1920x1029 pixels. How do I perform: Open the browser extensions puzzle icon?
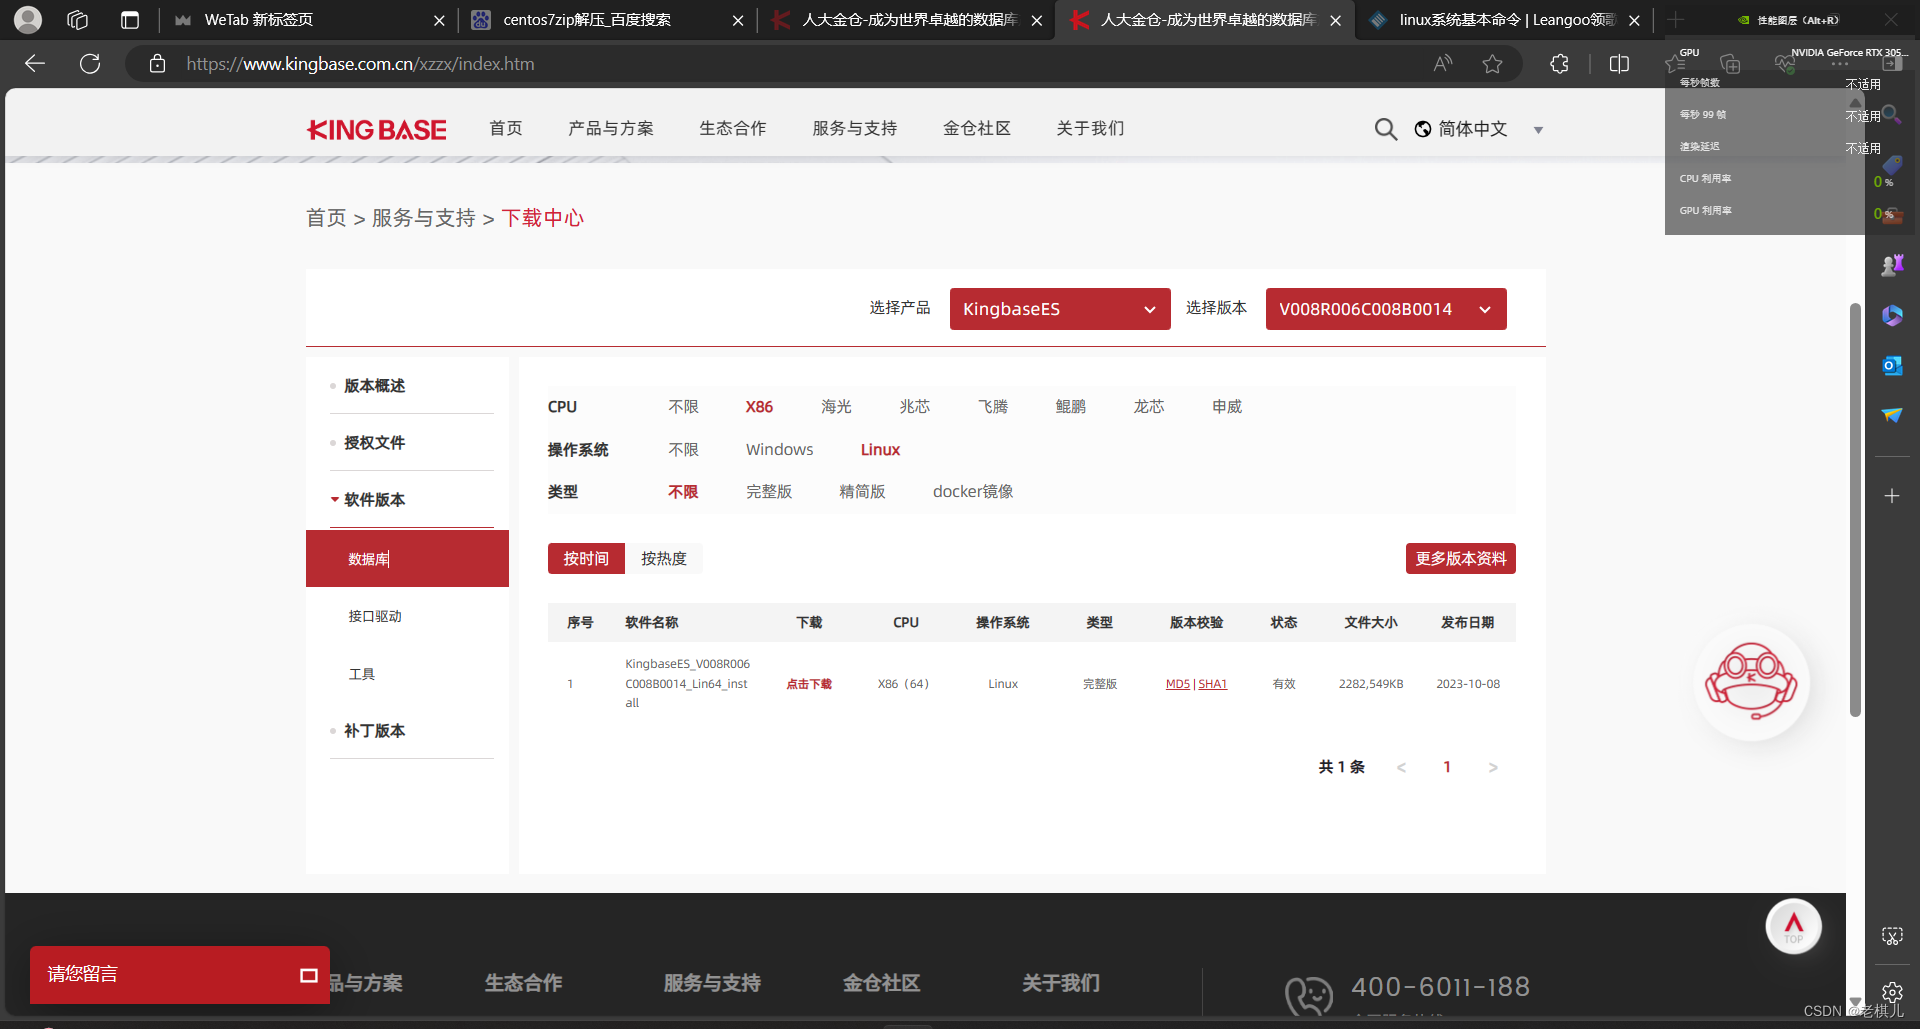(1559, 63)
